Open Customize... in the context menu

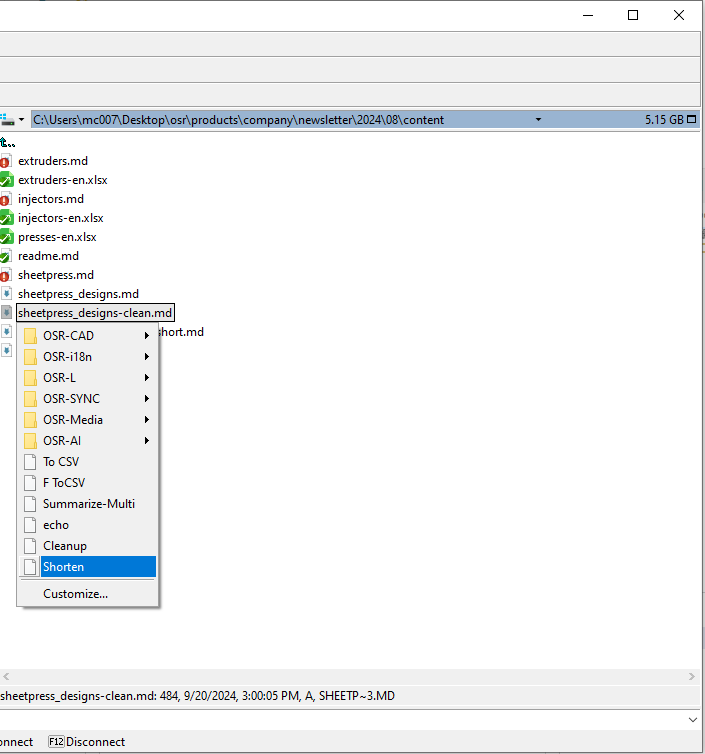75,594
